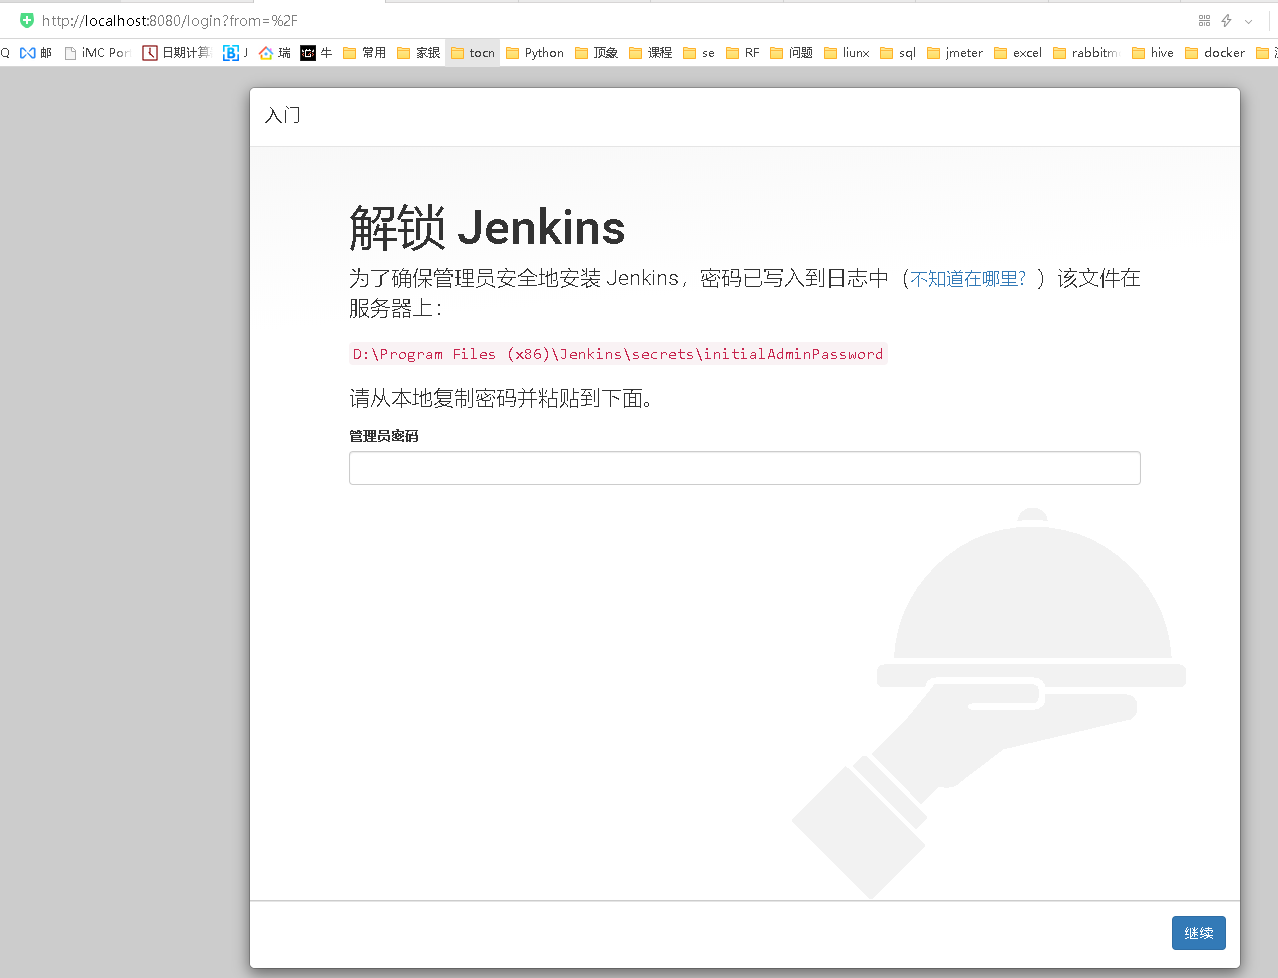1278x978 pixels.
Task: Open the 课程 bookmark folder
Action: click(650, 53)
